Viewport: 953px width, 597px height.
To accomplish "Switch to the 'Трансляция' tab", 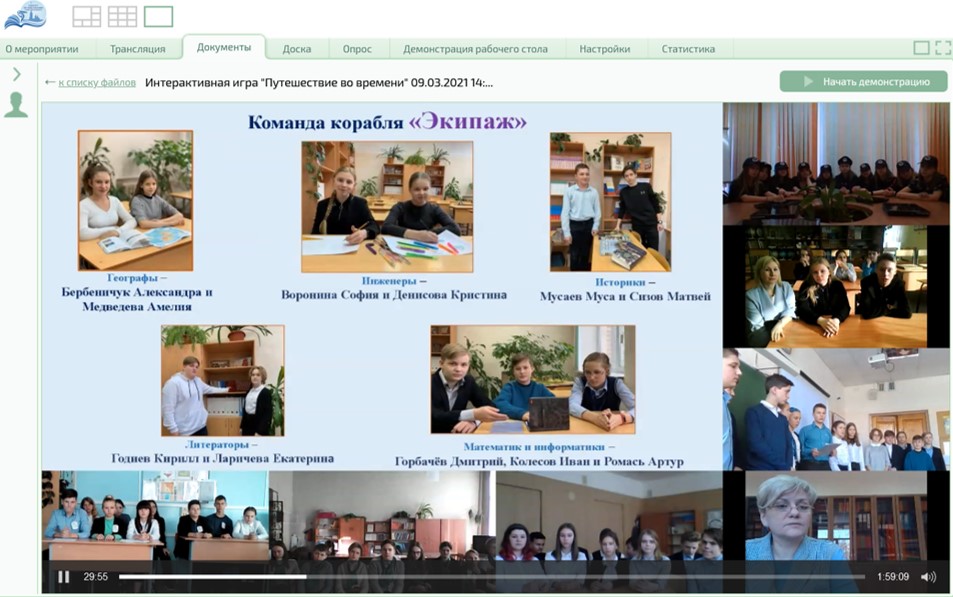I will (x=138, y=49).
